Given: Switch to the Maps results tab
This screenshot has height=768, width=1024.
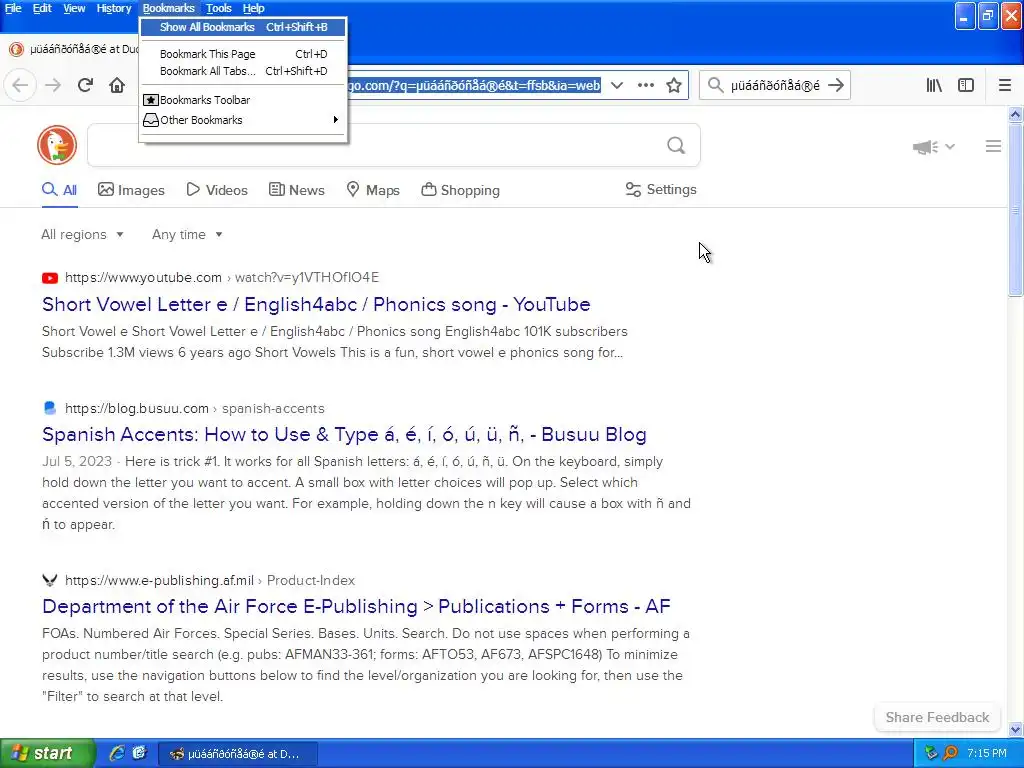Looking at the screenshot, I should (x=373, y=190).
